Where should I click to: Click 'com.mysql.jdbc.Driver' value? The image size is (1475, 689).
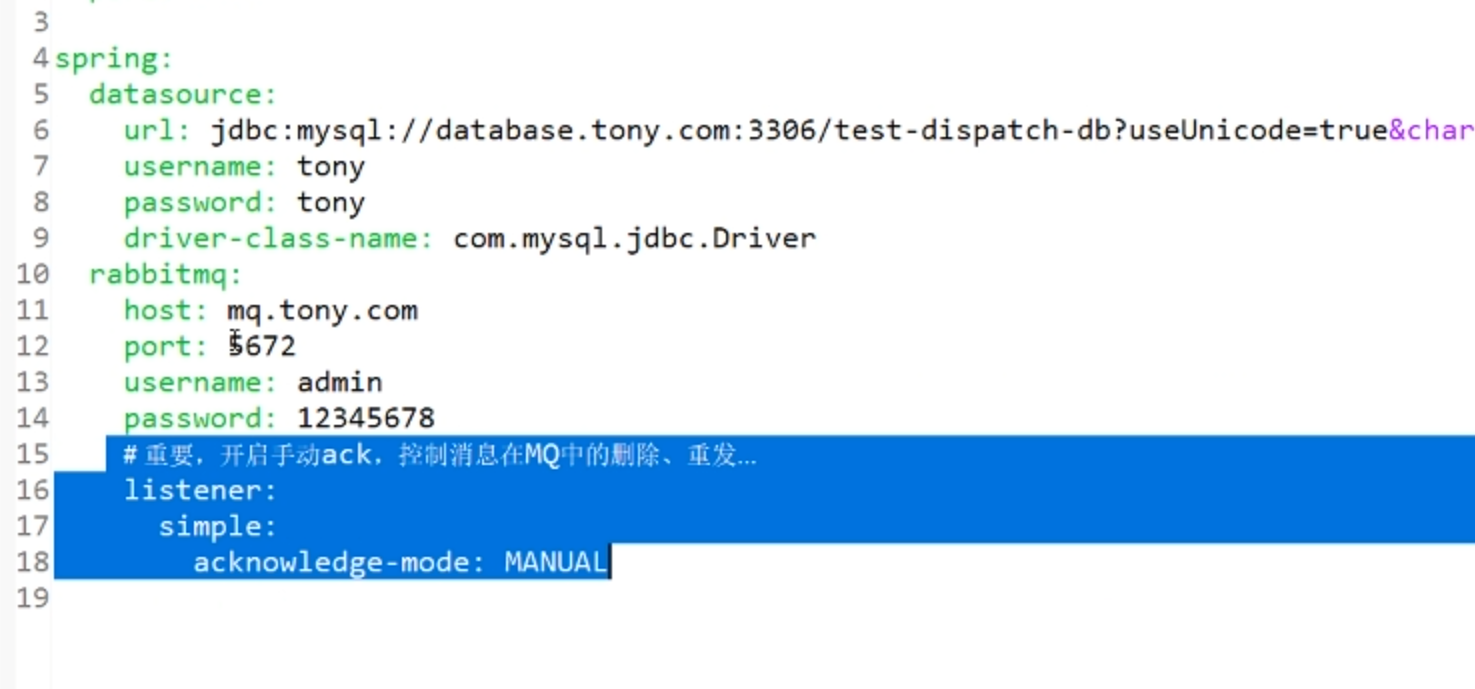click(635, 238)
